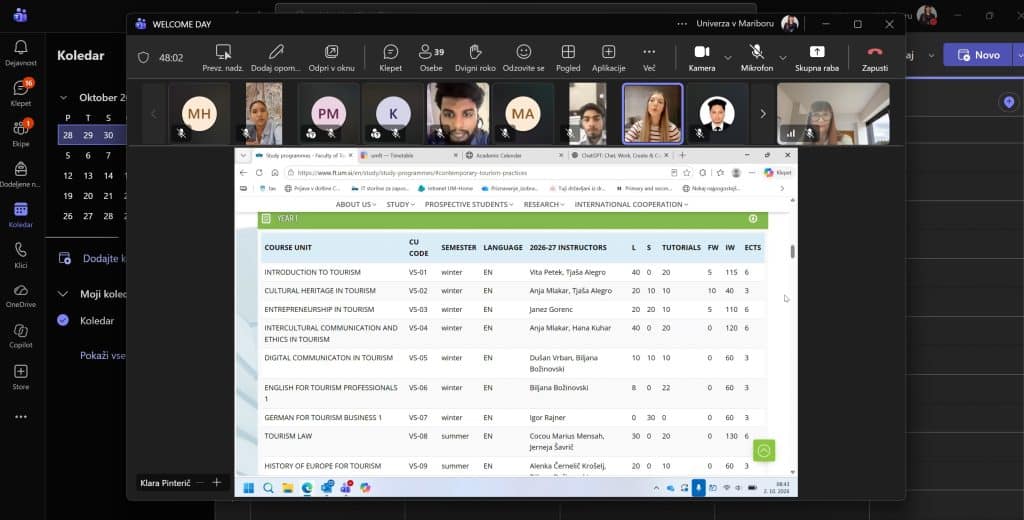Select participant tile MA
This screenshot has height=520, width=1024.
point(522,114)
